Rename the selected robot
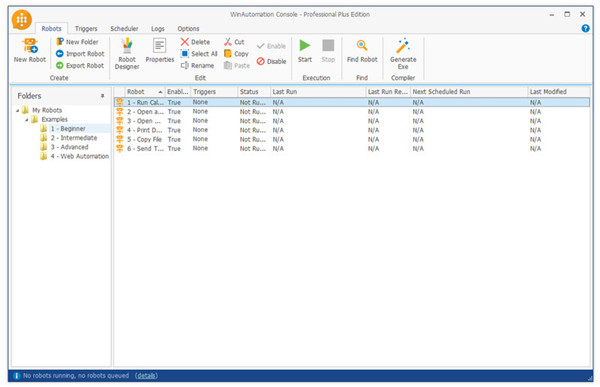Viewport: 600px width, 387px height. [197, 65]
